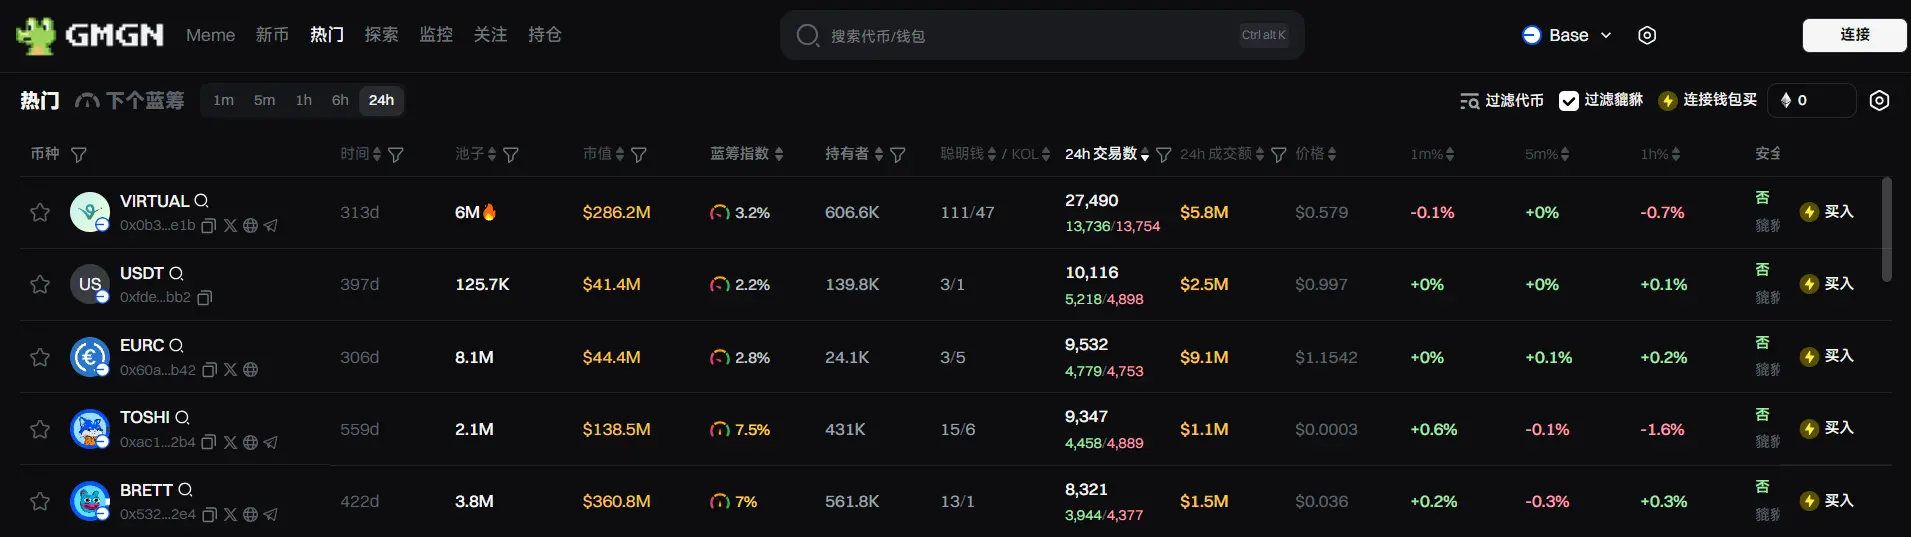
Task: Open EURC's website globe icon
Action: click(250, 370)
